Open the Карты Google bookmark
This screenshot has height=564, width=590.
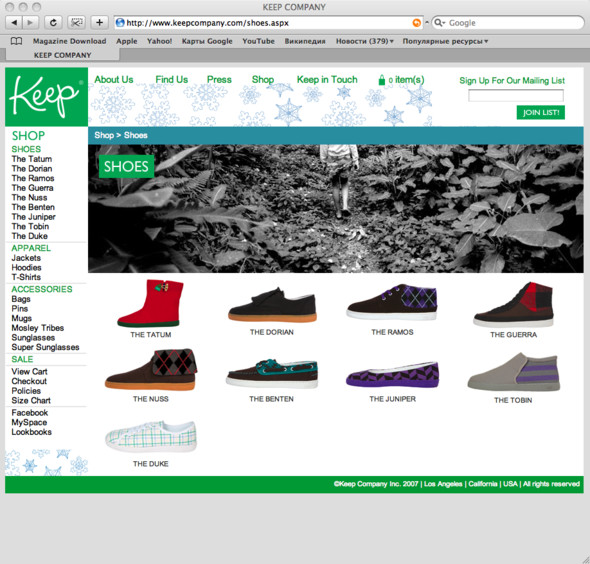[x=207, y=41]
